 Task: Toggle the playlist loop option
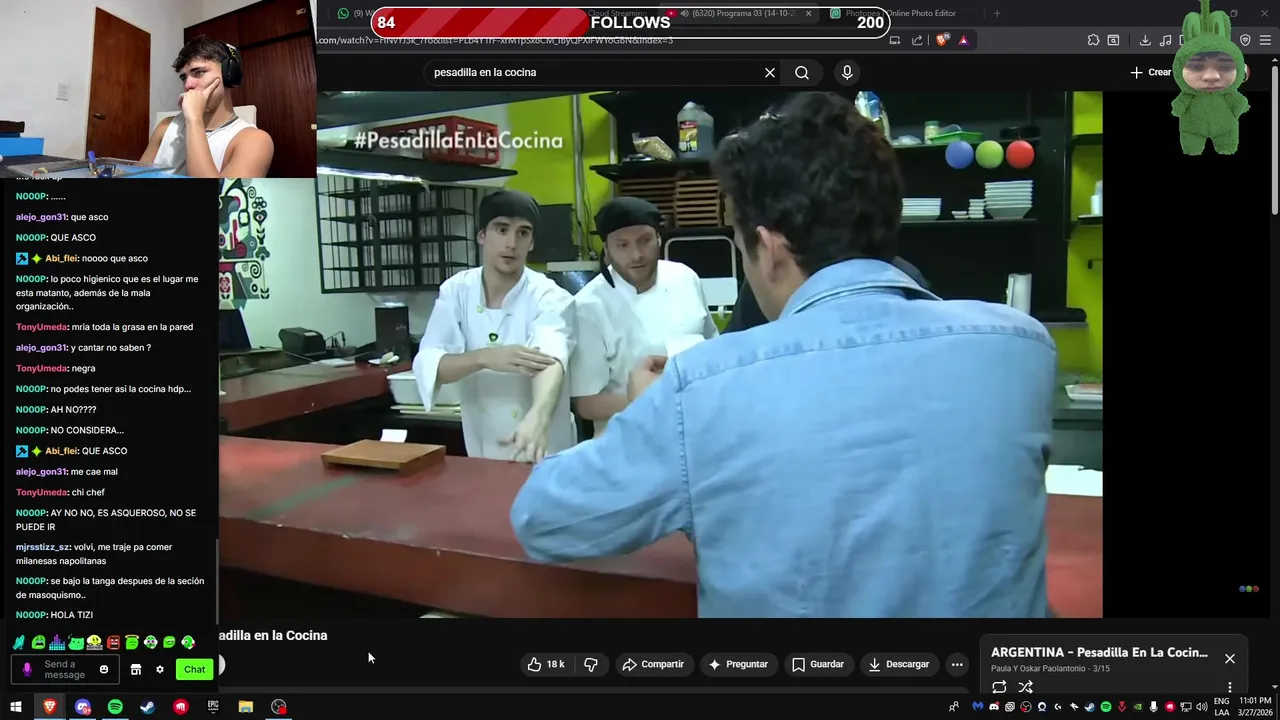tap(999, 687)
